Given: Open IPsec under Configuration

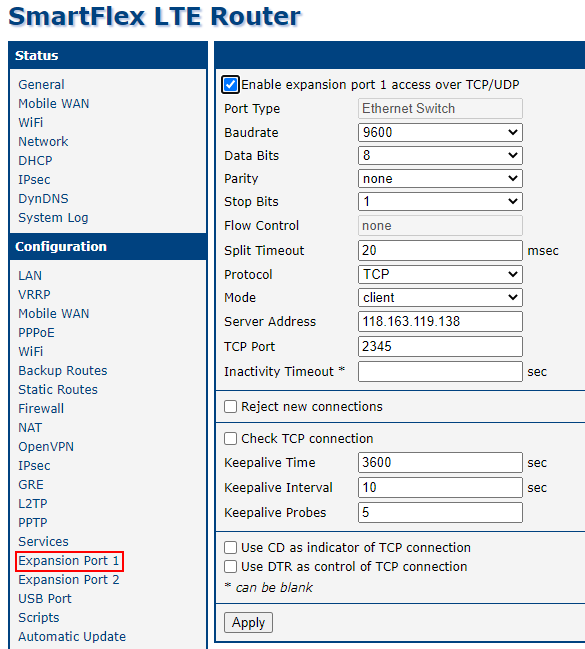Looking at the screenshot, I should tap(34, 466).
